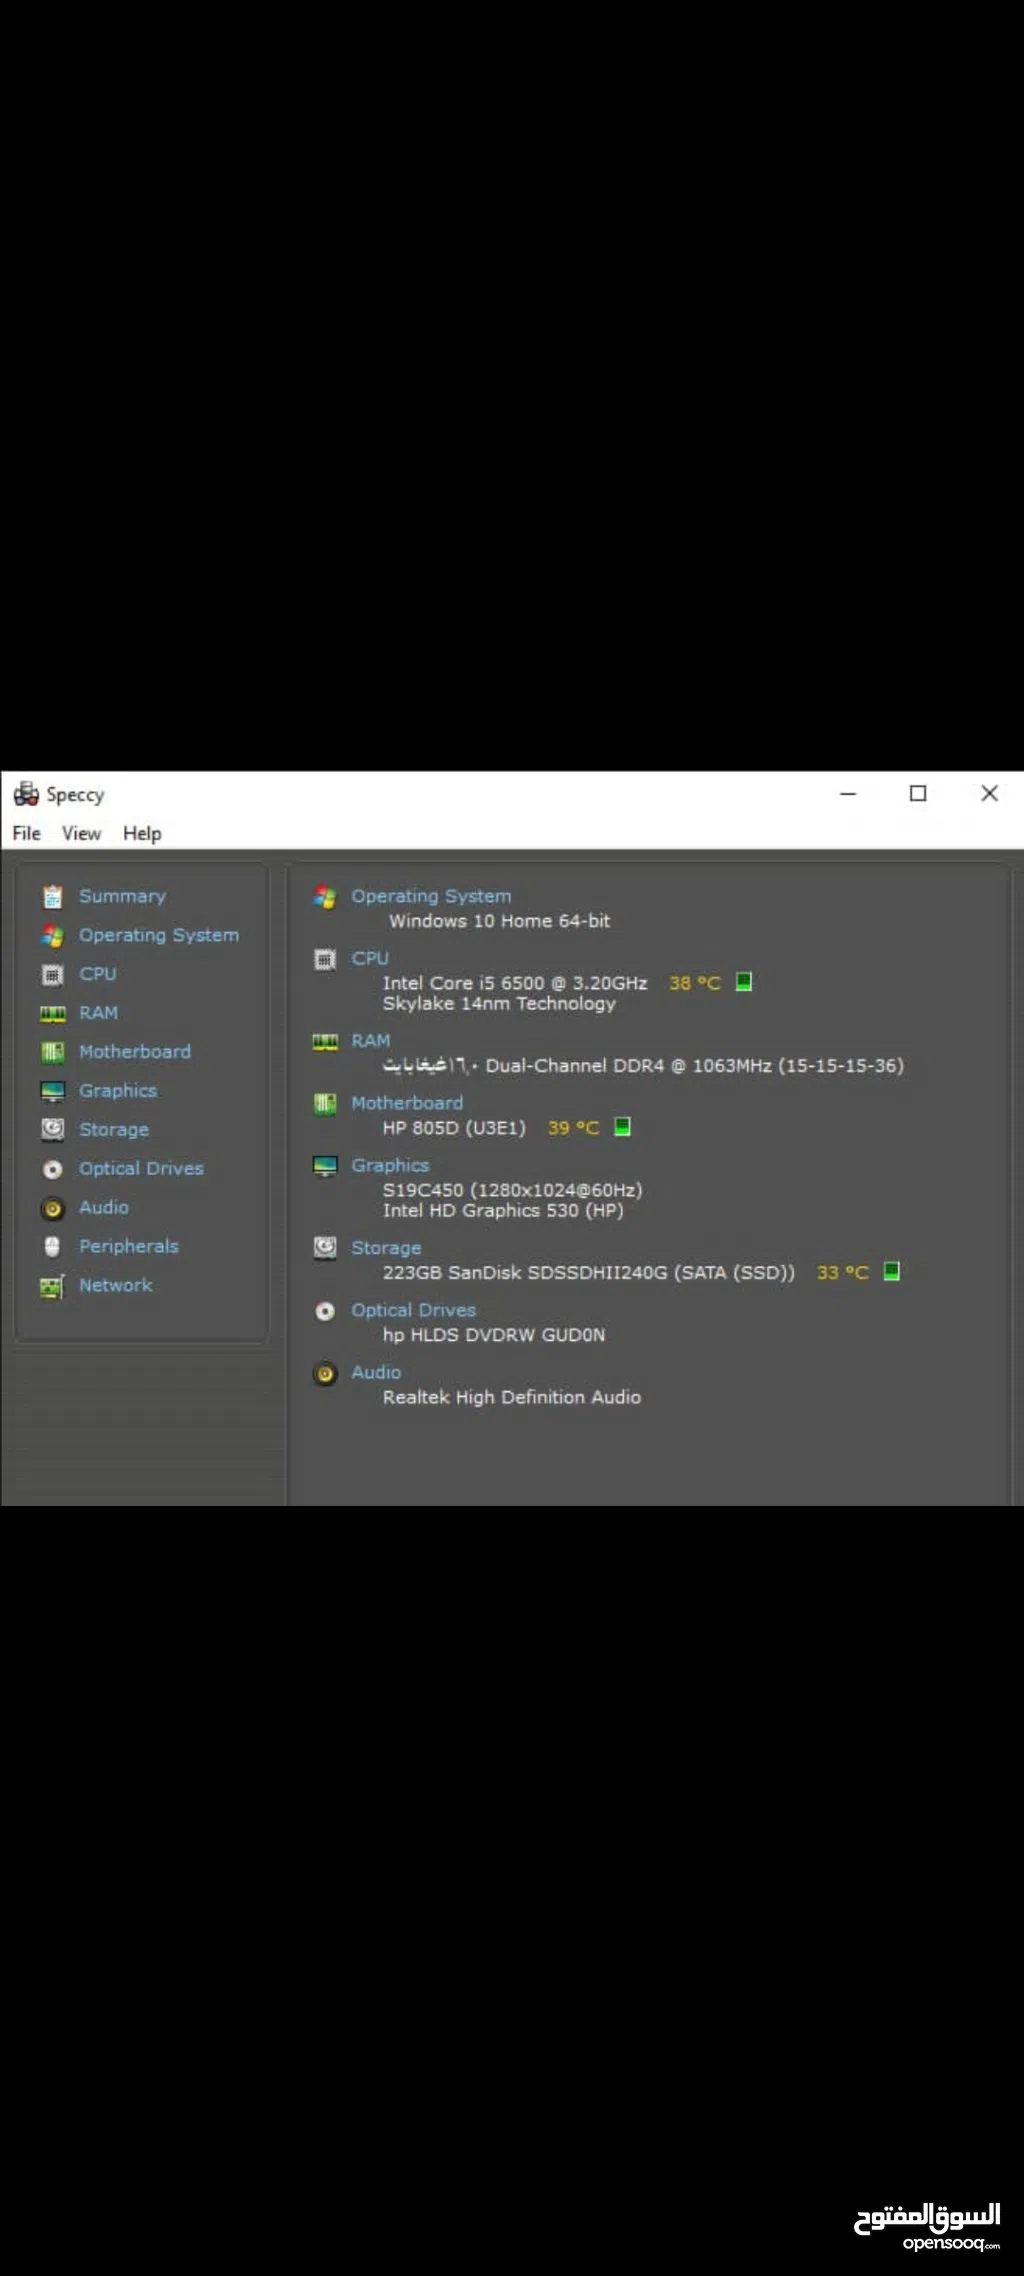Open the Graphics heading in main panel
This screenshot has width=1024, height=2276.
tap(390, 1165)
